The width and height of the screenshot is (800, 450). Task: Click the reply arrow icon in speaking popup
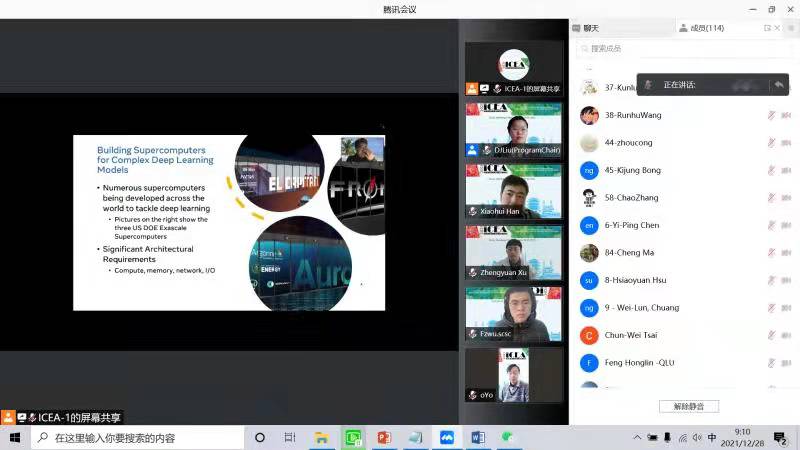[777, 85]
